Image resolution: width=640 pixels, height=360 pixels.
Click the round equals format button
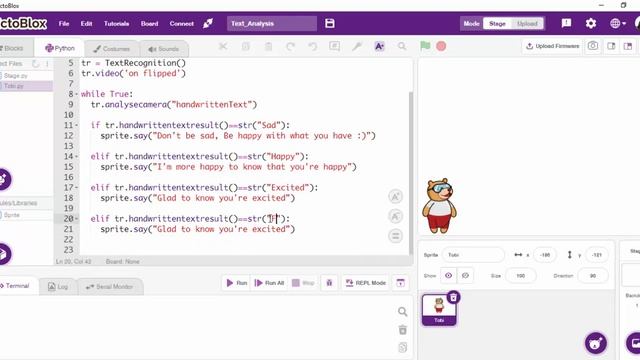(395, 236)
